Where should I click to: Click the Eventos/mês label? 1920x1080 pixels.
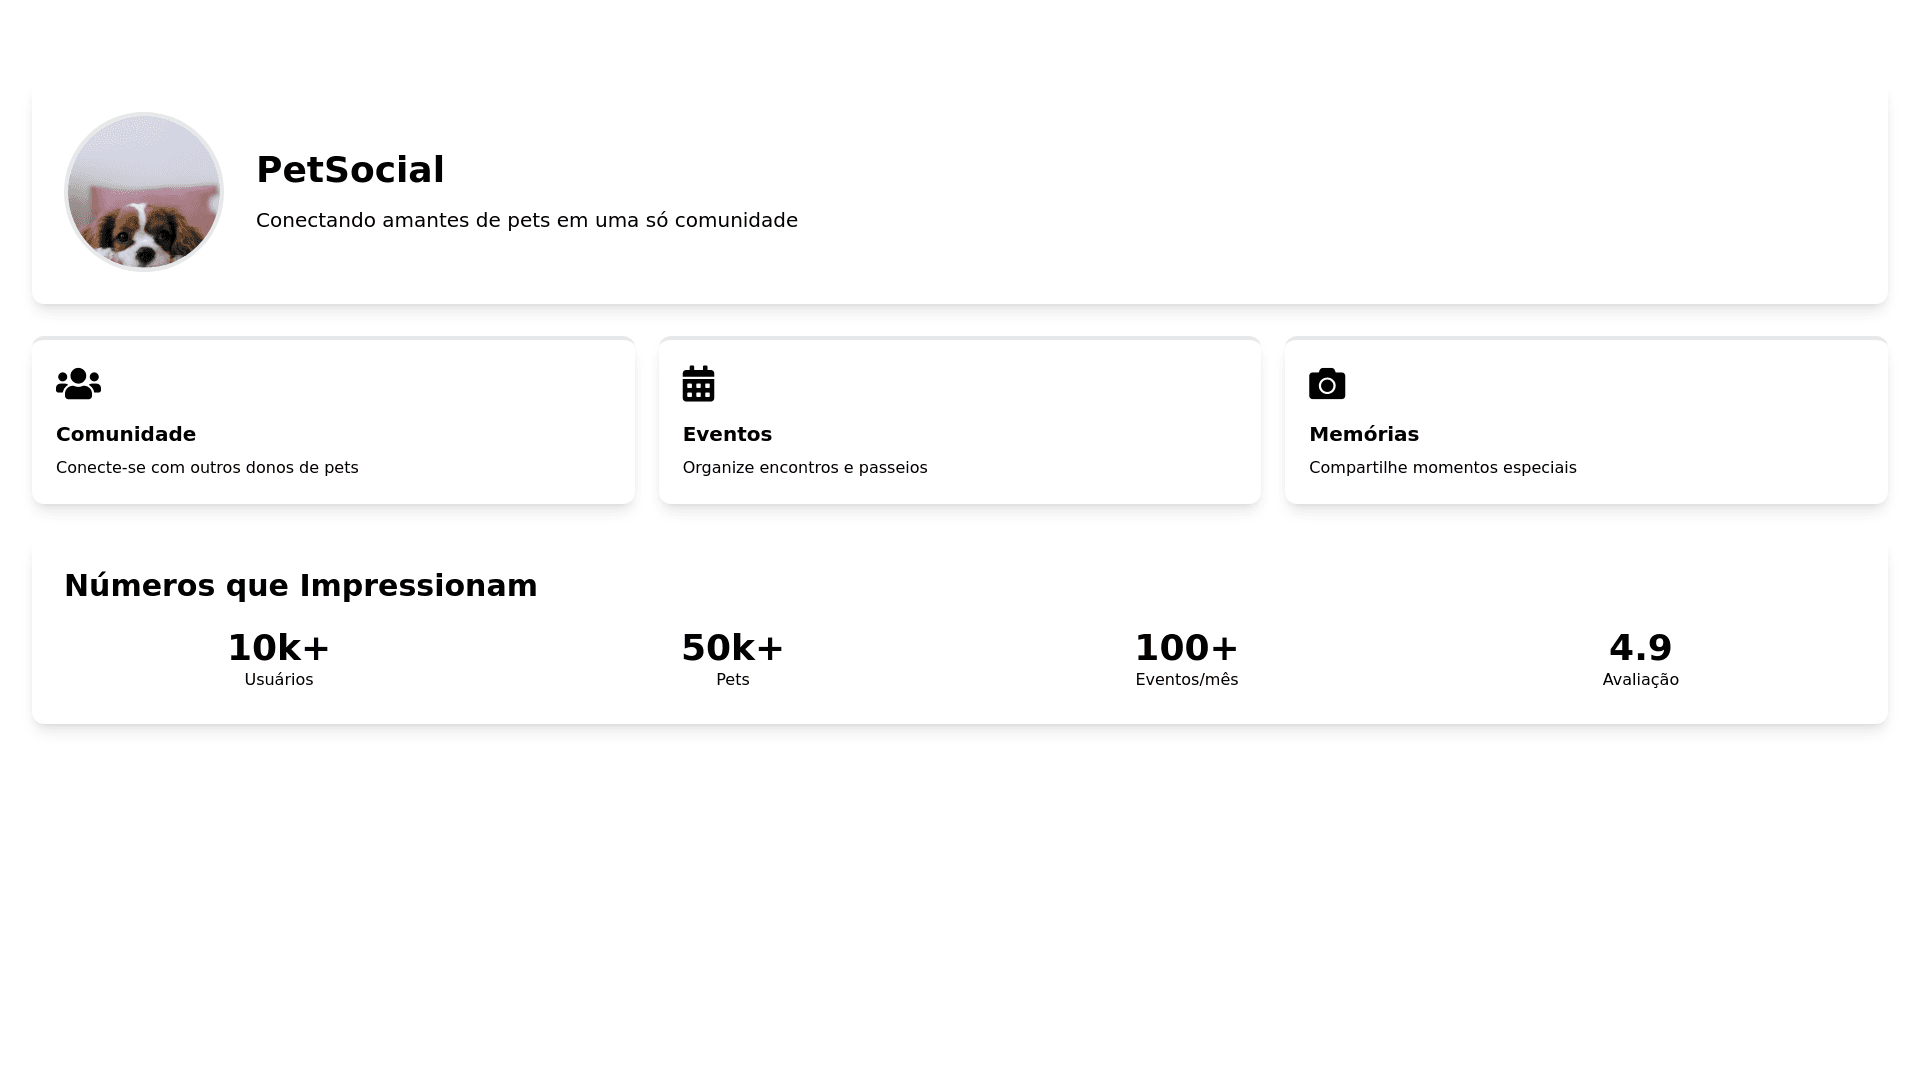click(1187, 680)
